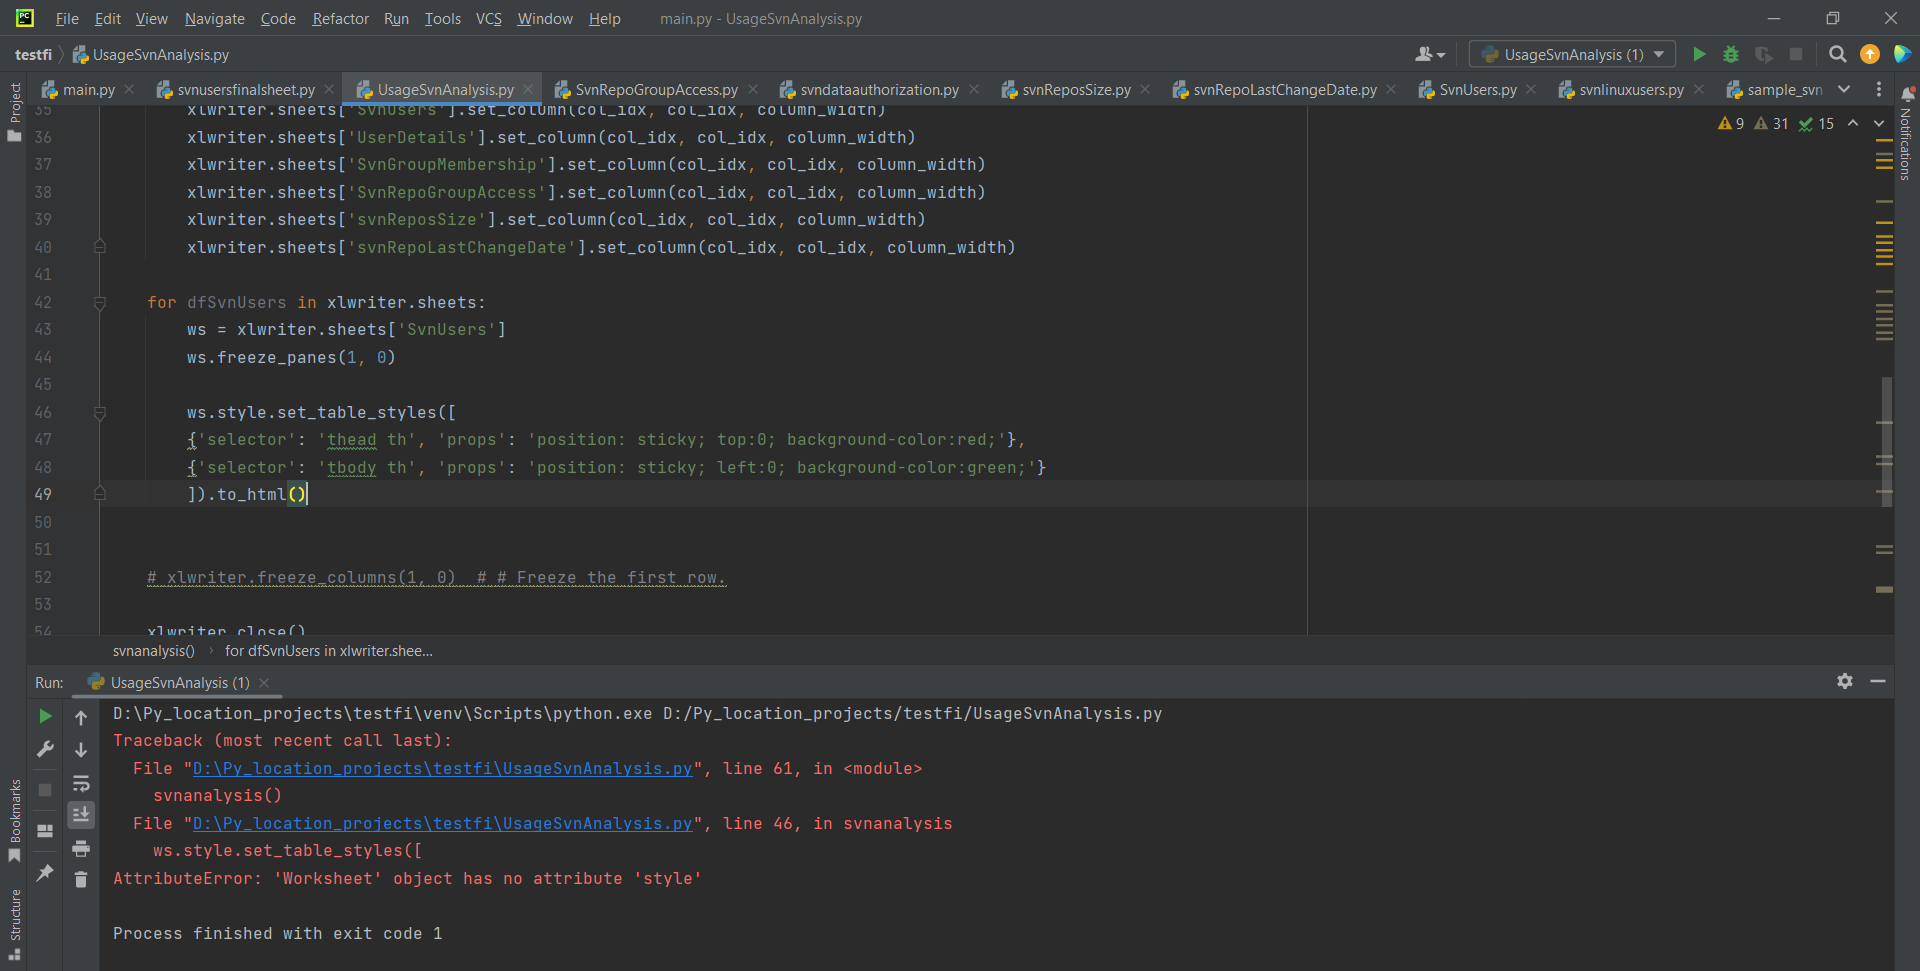The image size is (1920, 971).
Task: Open traceback link for line 46
Action: [x=442, y=823]
